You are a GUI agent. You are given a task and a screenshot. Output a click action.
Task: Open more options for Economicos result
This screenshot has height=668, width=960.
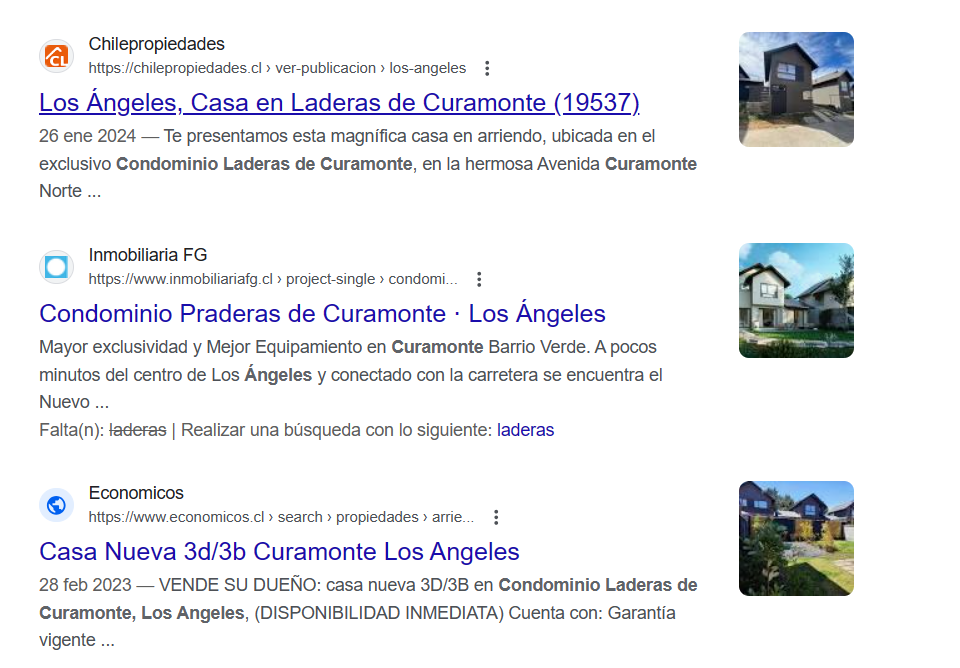coord(497,517)
